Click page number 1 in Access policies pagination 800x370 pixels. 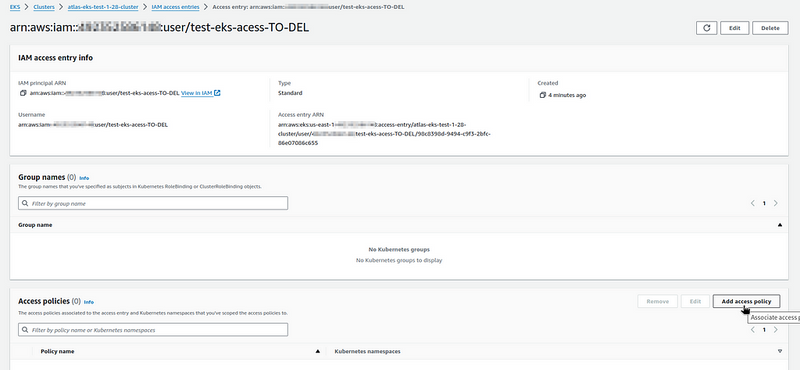click(x=764, y=330)
